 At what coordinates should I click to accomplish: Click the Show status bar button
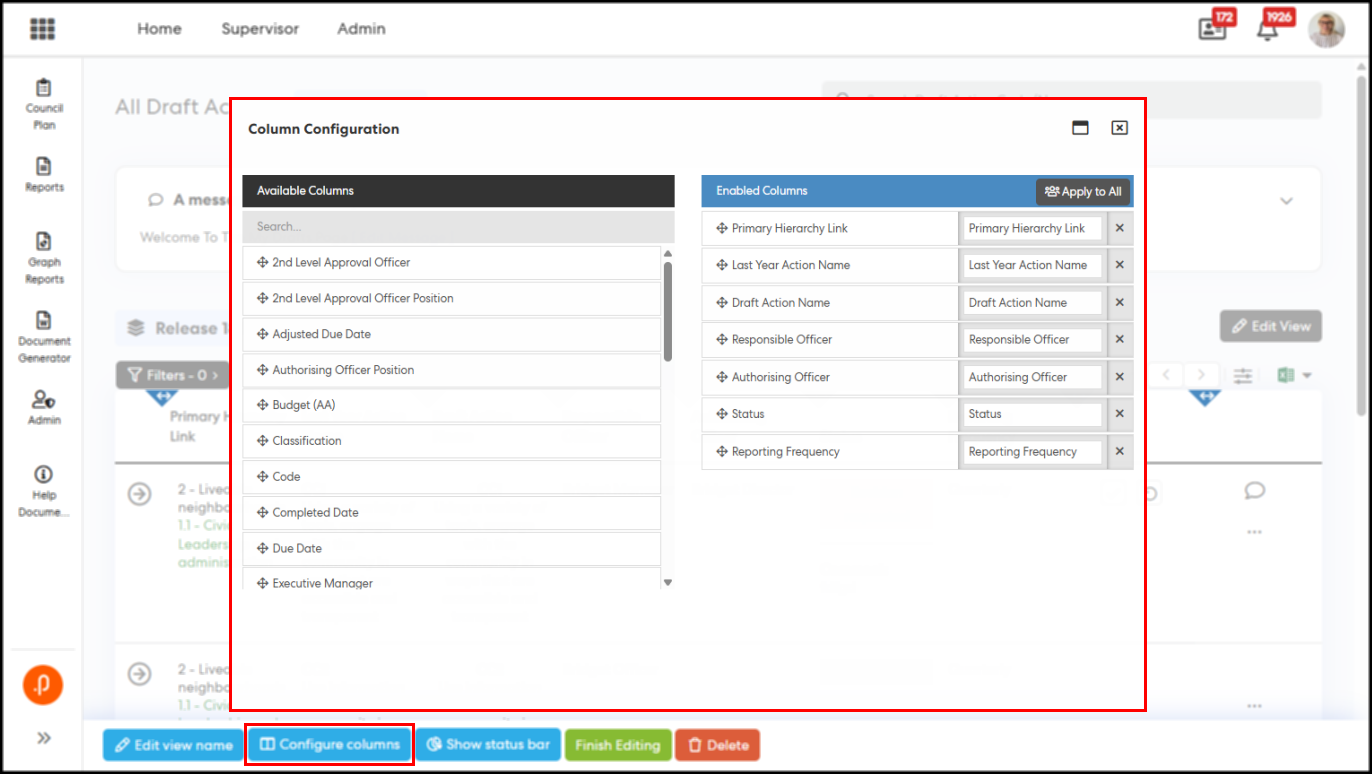click(488, 745)
